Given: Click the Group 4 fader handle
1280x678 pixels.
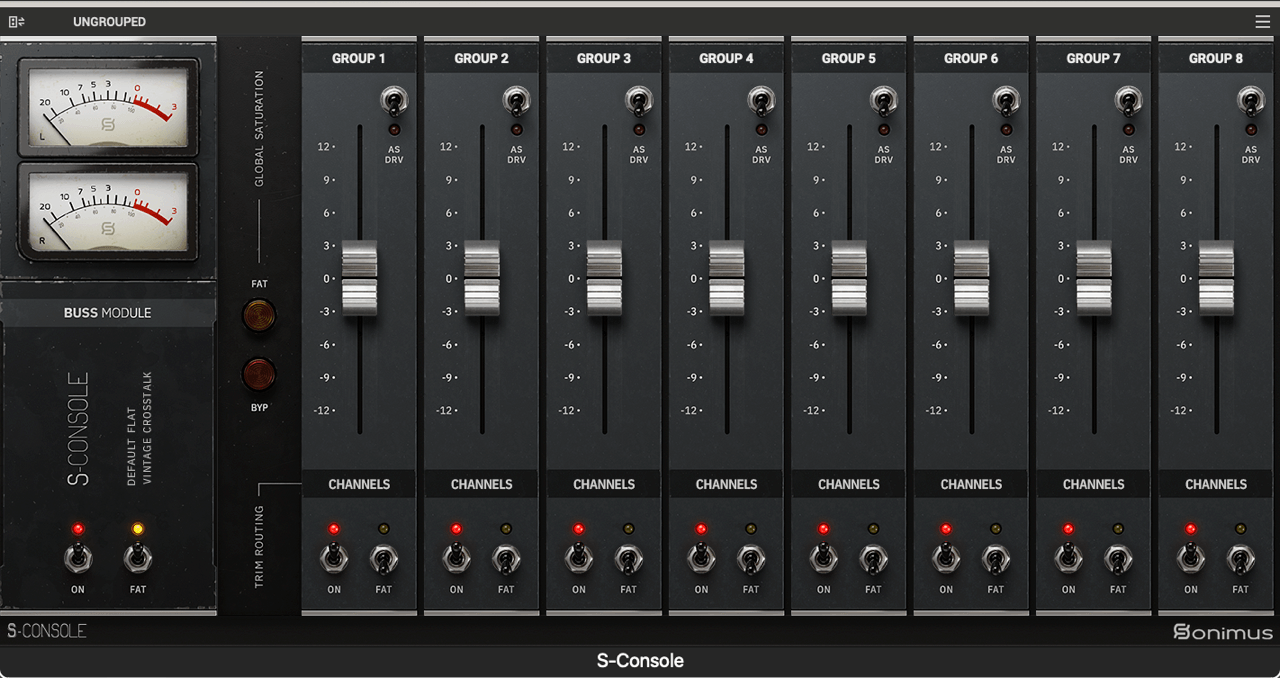Looking at the screenshot, I should point(726,278).
